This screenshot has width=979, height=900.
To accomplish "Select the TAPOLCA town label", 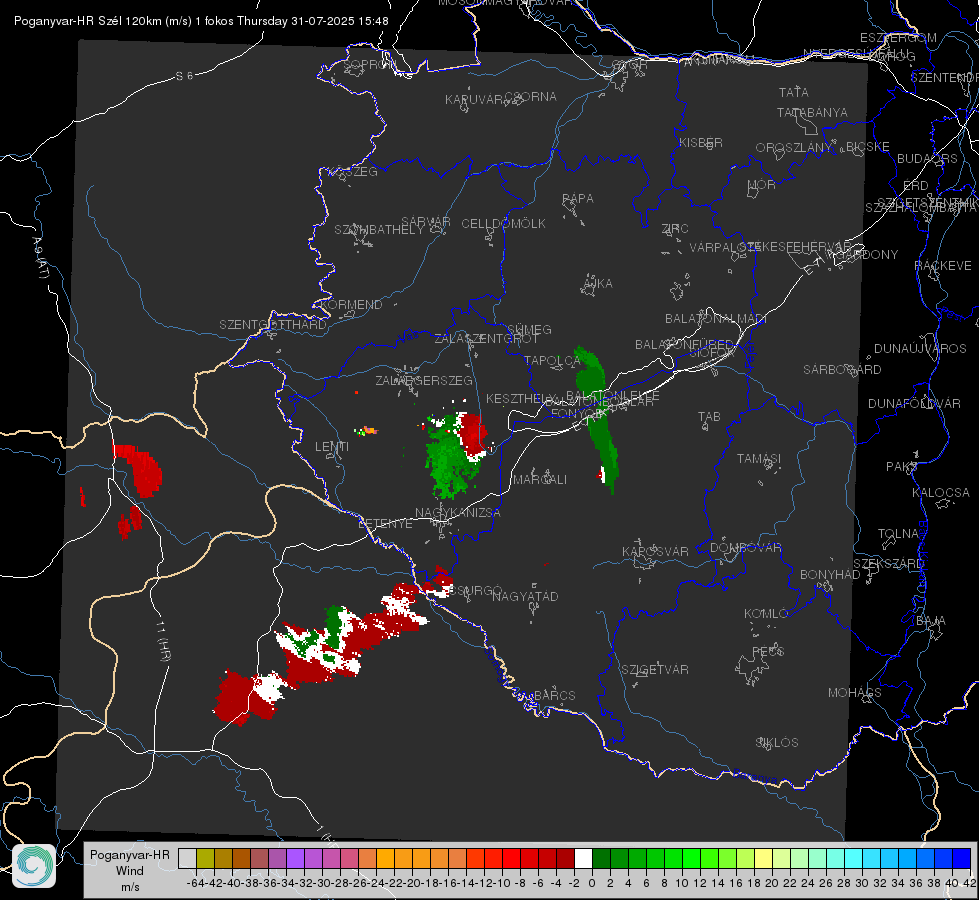I will pyautogui.click(x=553, y=360).
